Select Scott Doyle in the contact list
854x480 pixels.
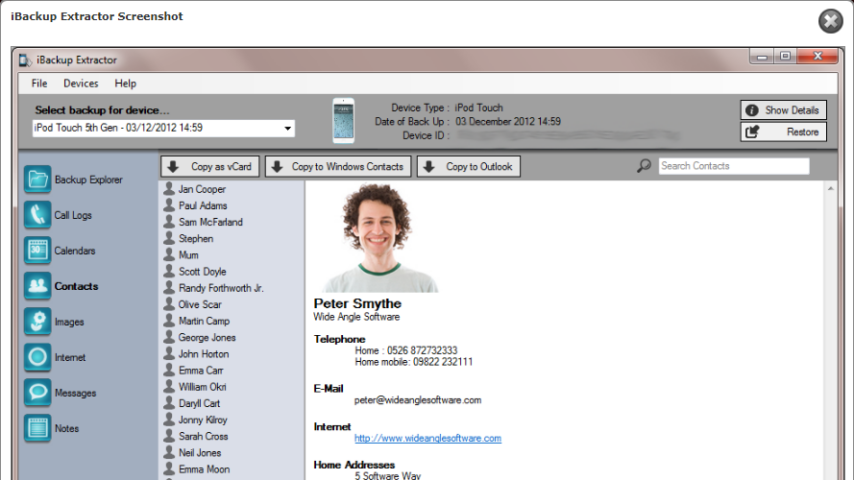(202, 271)
